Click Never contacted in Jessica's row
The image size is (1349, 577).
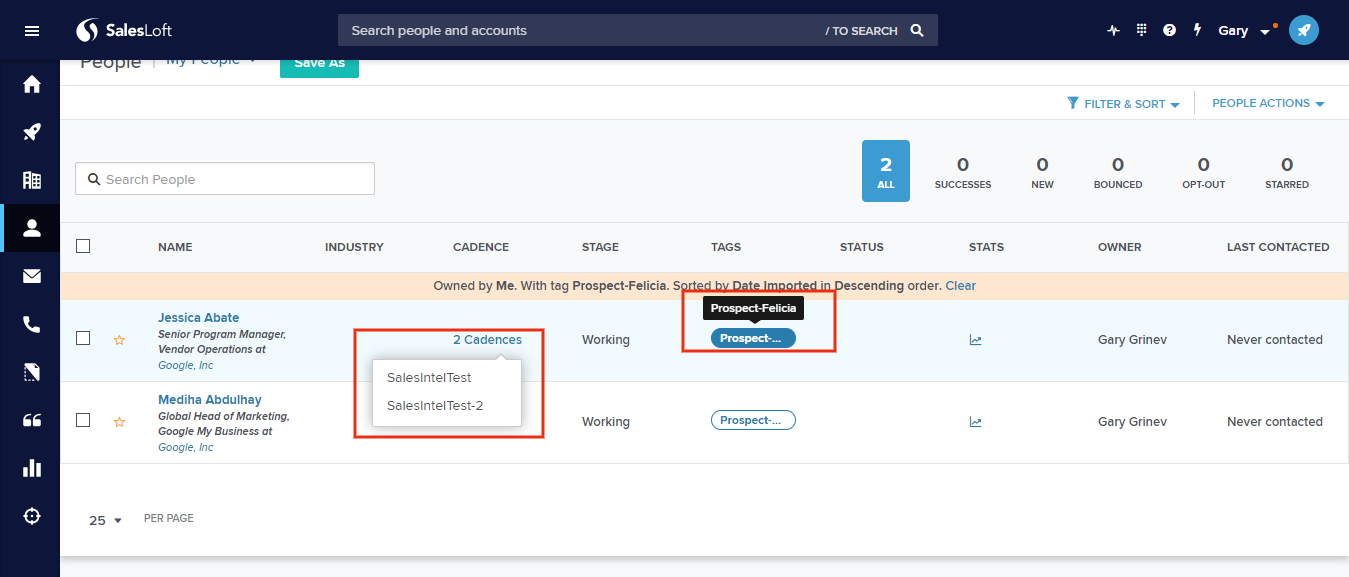(1275, 340)
